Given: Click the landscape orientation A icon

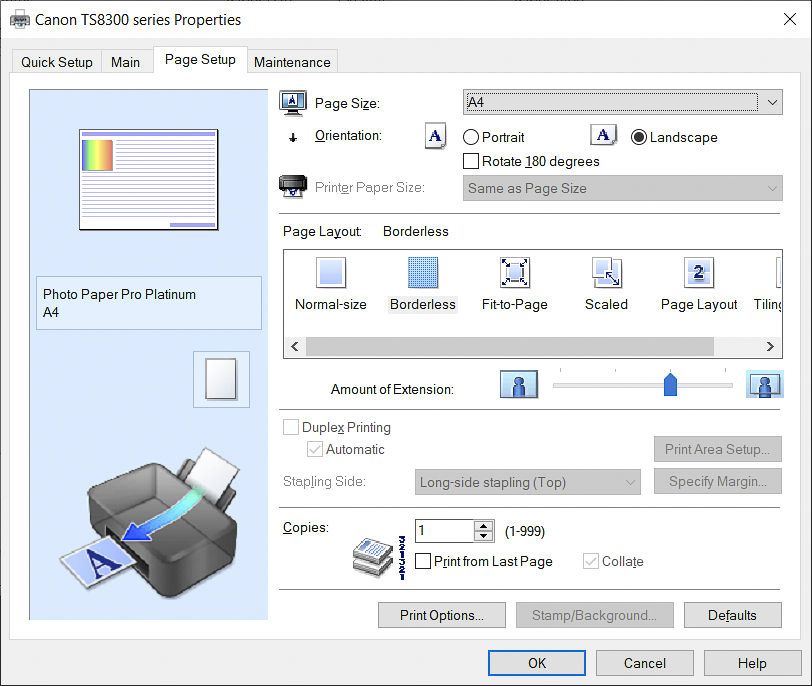Looking at the screenshot, I should pos(603,136).
